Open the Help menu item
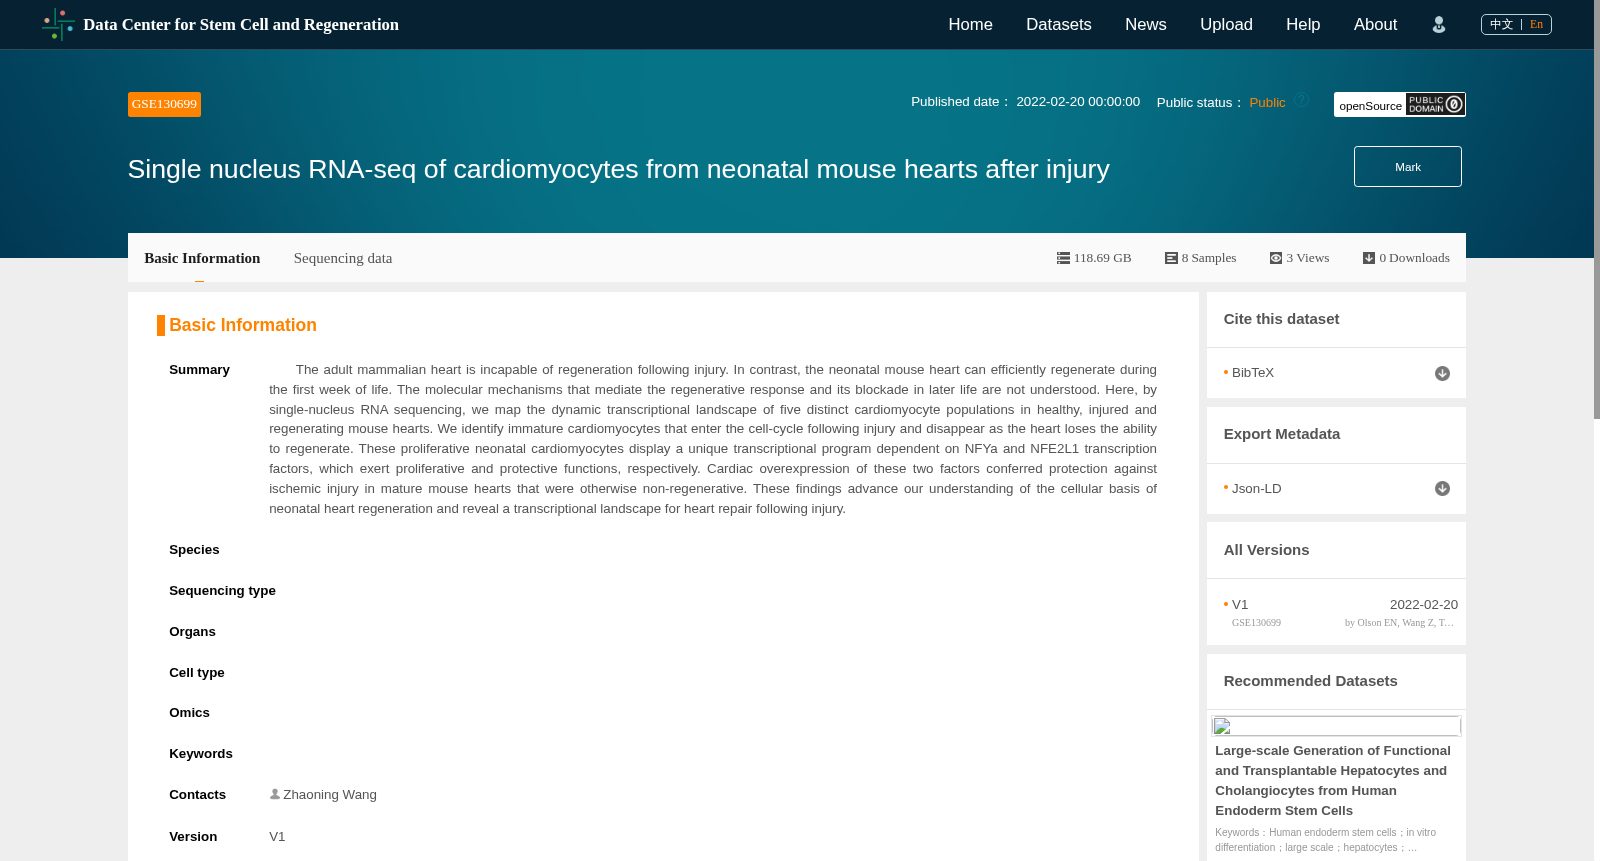Image resolution: width=1600 pixels, height=861 pixels. tap(1303, 25)
